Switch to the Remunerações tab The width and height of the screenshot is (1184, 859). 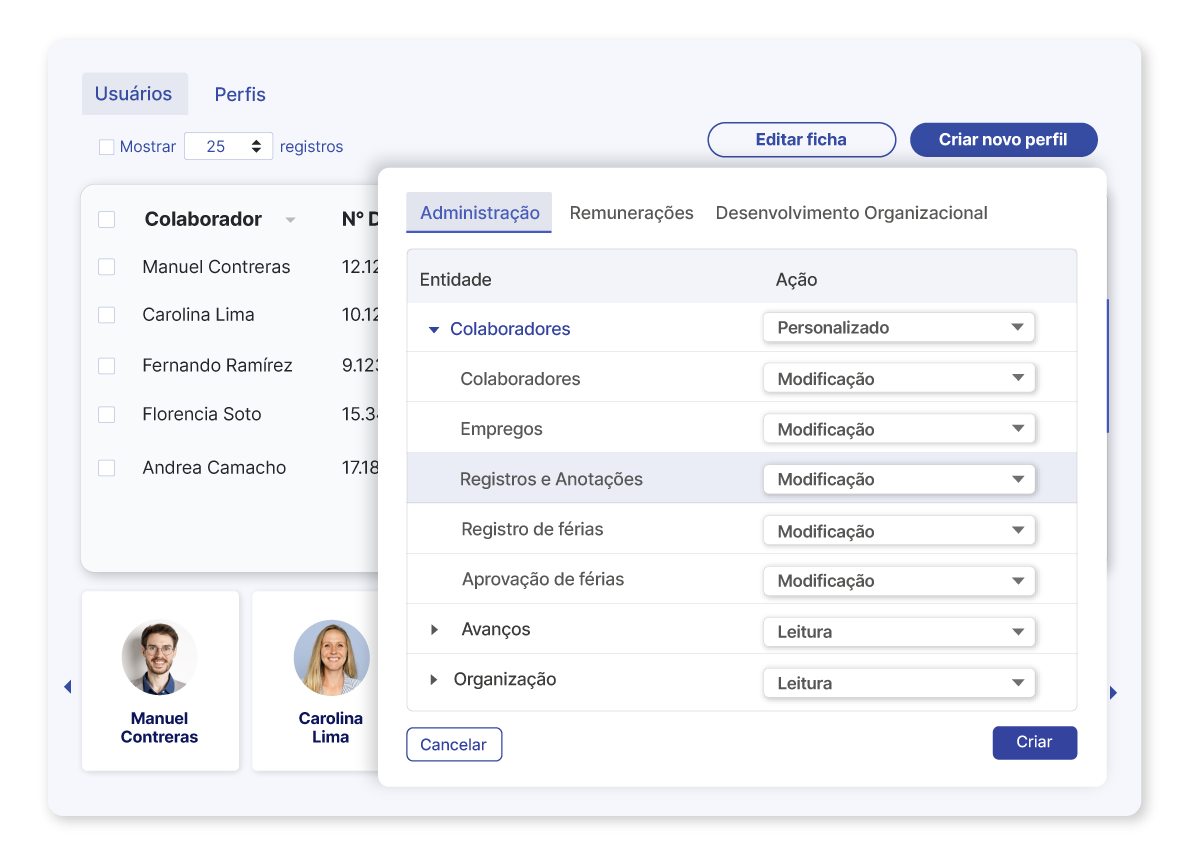pos(631,213)
